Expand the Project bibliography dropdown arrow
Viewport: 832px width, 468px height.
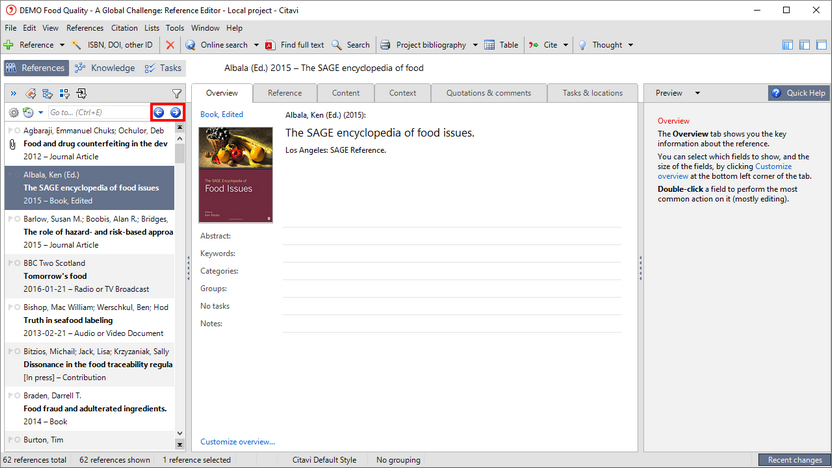(475, 45)
